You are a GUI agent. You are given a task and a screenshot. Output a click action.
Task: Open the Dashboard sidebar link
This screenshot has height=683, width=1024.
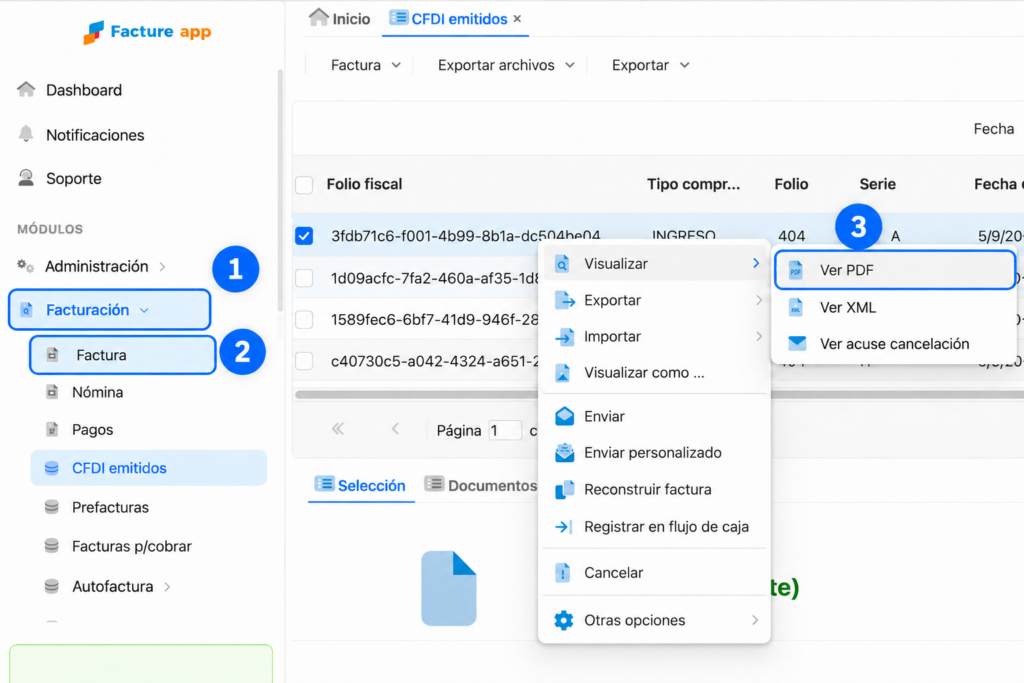(x=84, y=90)
